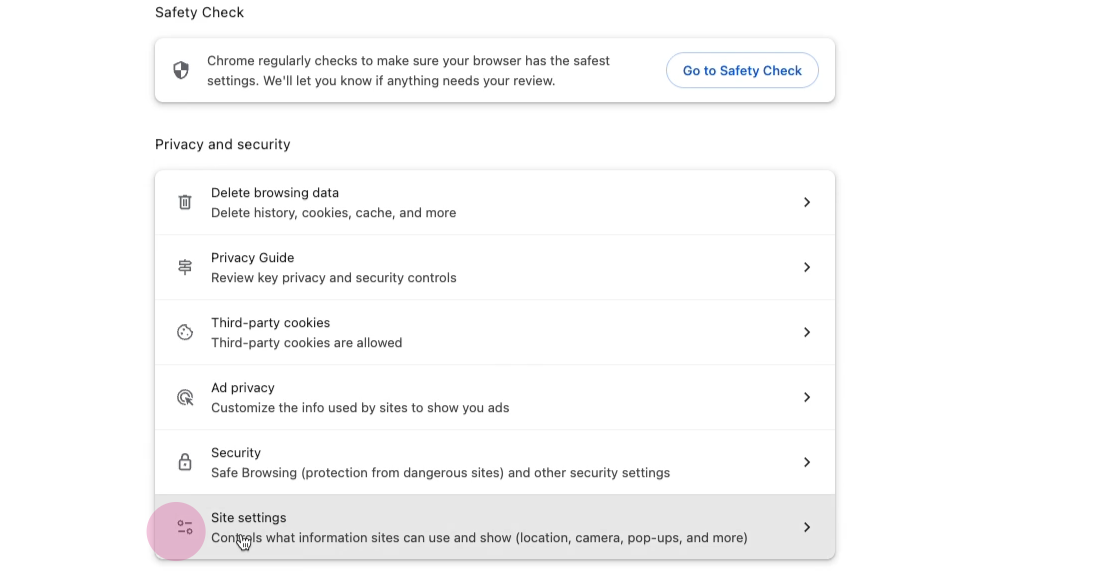Click 'Delete history, cookies, cache, and more' text
1110x578 pixels.
333,212
